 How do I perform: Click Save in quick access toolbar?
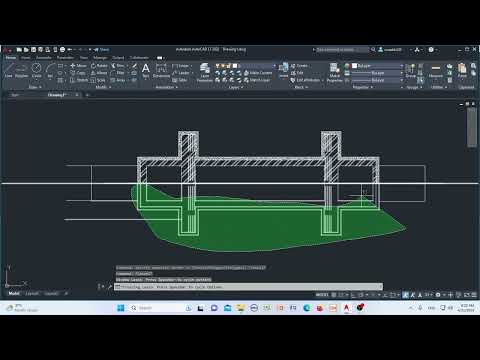click(x=33, y=50)
